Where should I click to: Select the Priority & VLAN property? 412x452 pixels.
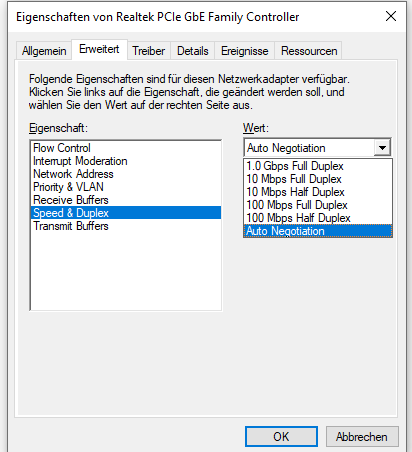coord(126,187)
